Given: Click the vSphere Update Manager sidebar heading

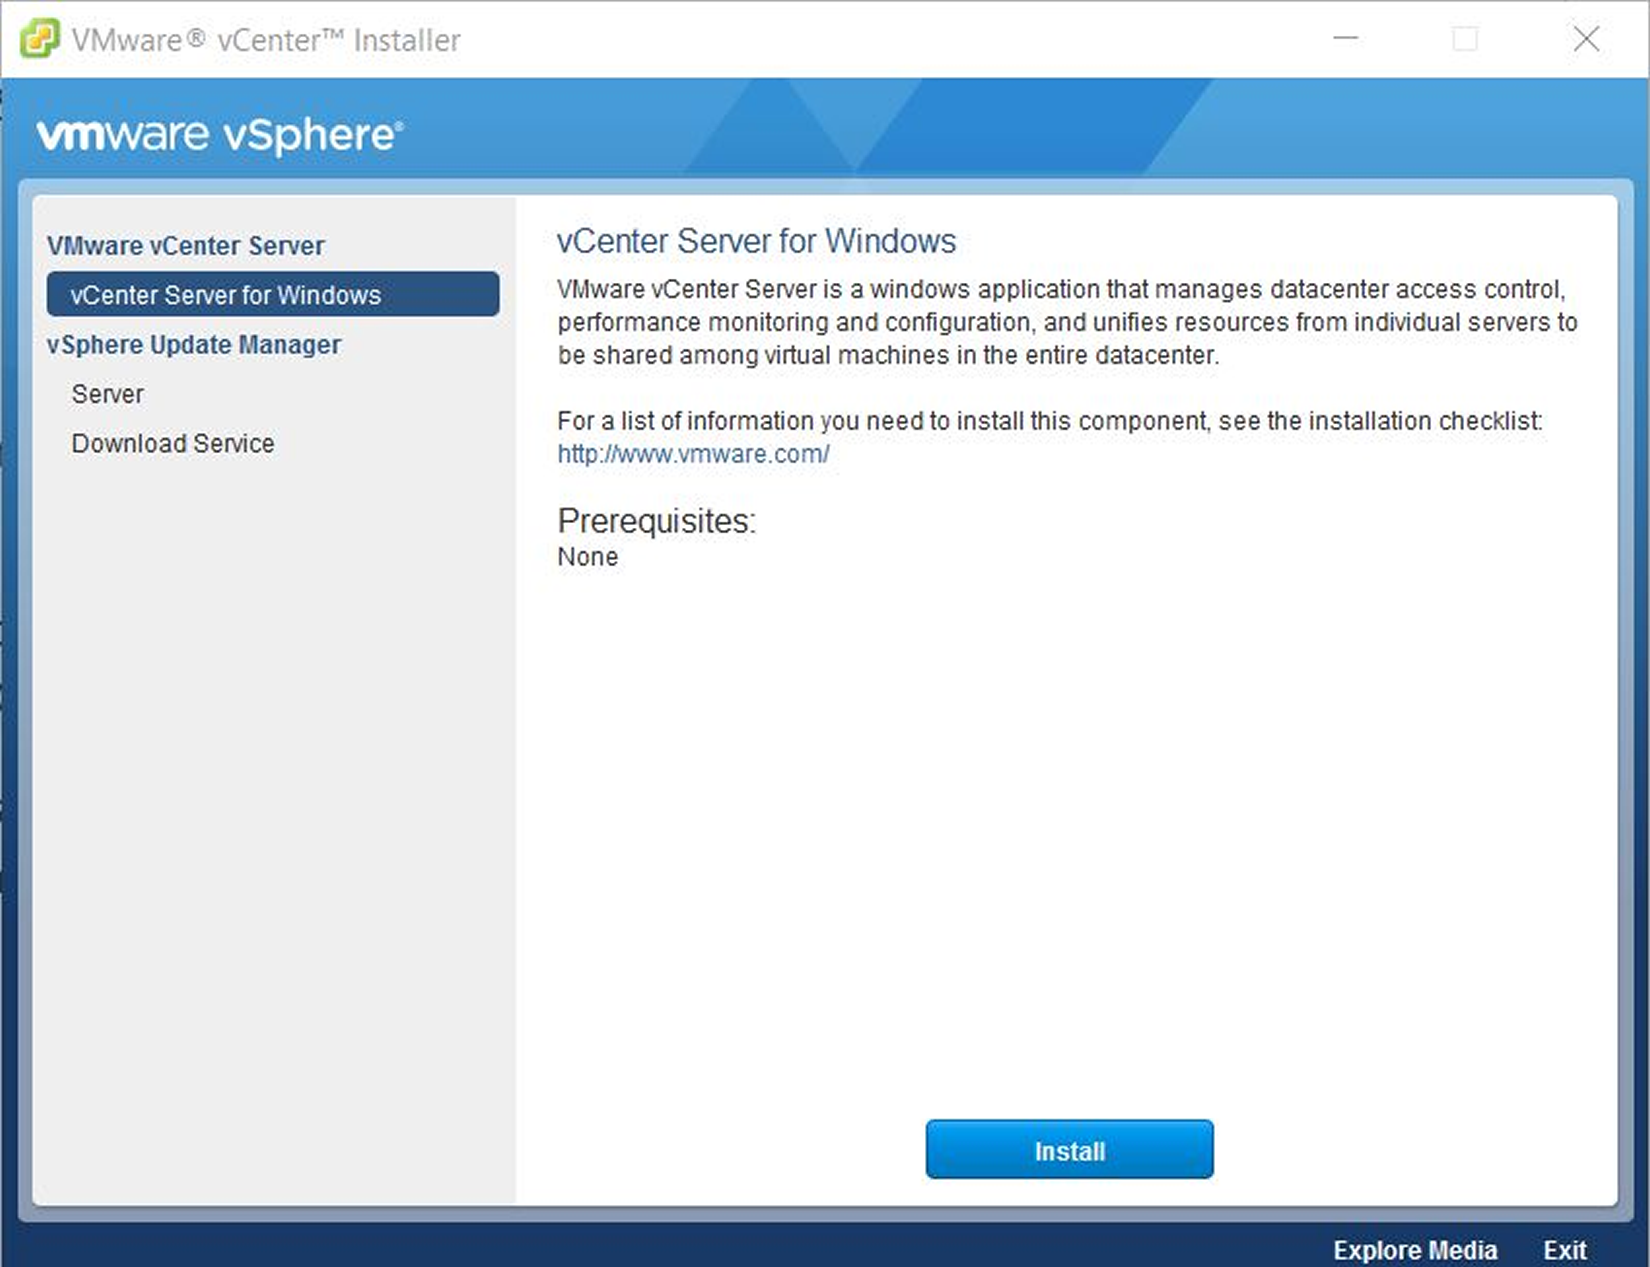Looking at the screenshot, I should pyautogui.click(x=193, y=344).
